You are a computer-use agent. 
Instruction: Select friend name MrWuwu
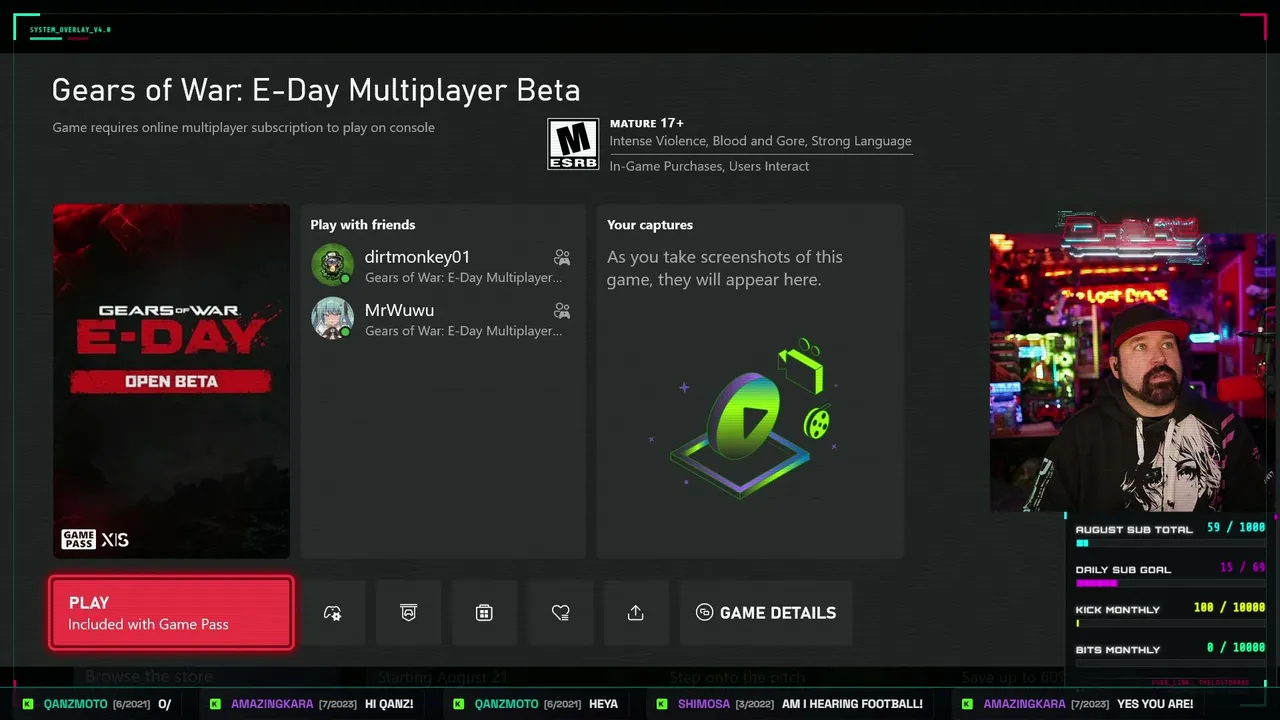pos(399,310)
